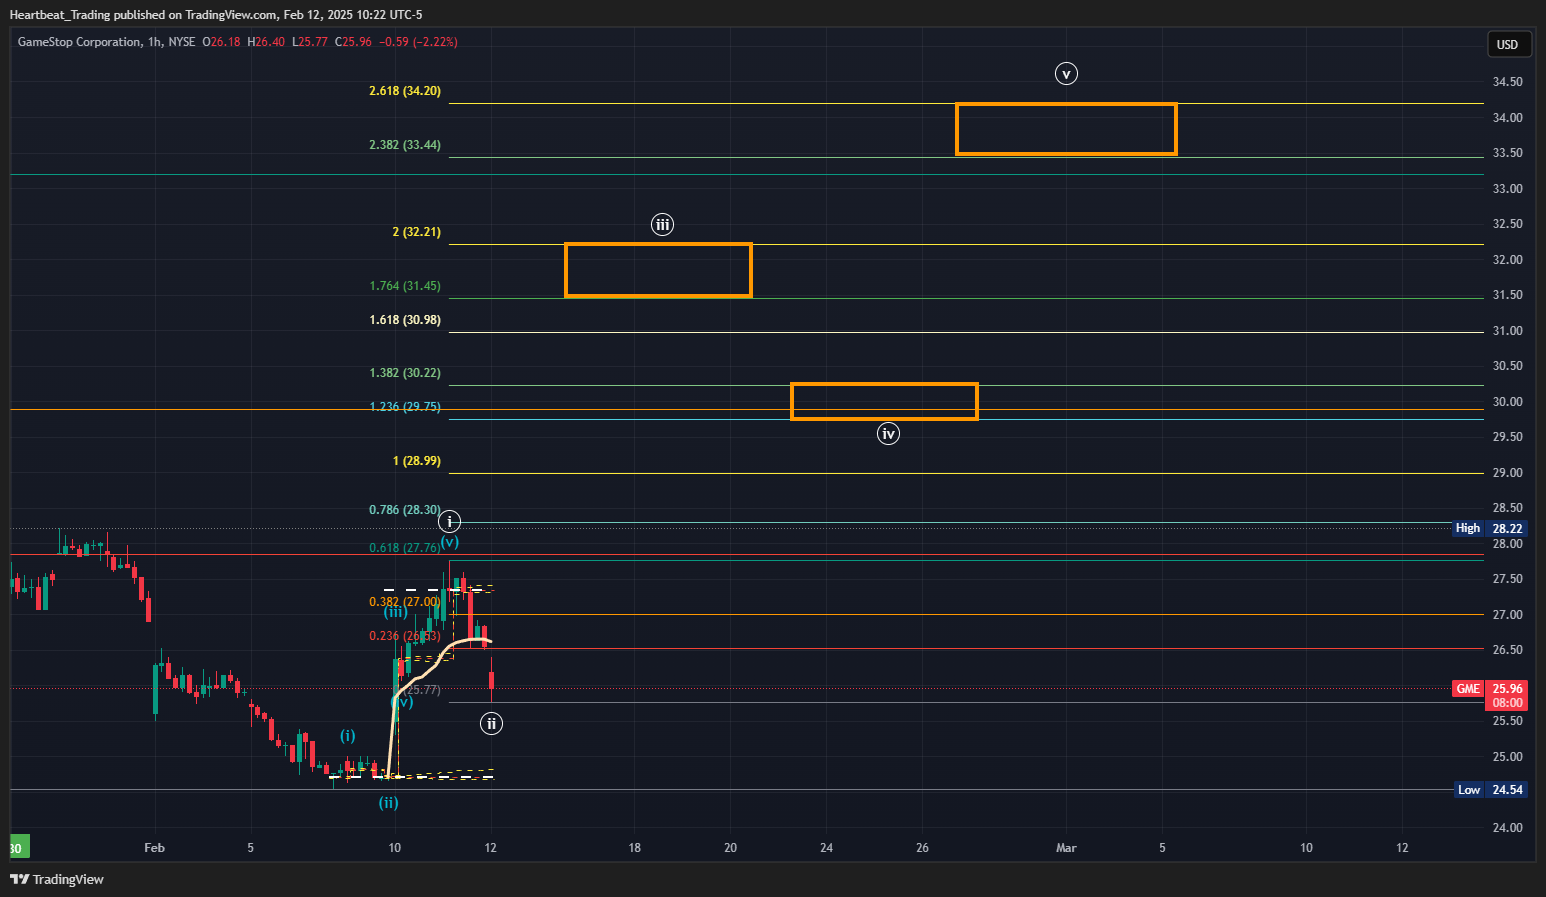This screenshot has height=897, width=1546.
Task: Click the 1.764 (31.45) Fibonacci label
Action: coord(405,286)
